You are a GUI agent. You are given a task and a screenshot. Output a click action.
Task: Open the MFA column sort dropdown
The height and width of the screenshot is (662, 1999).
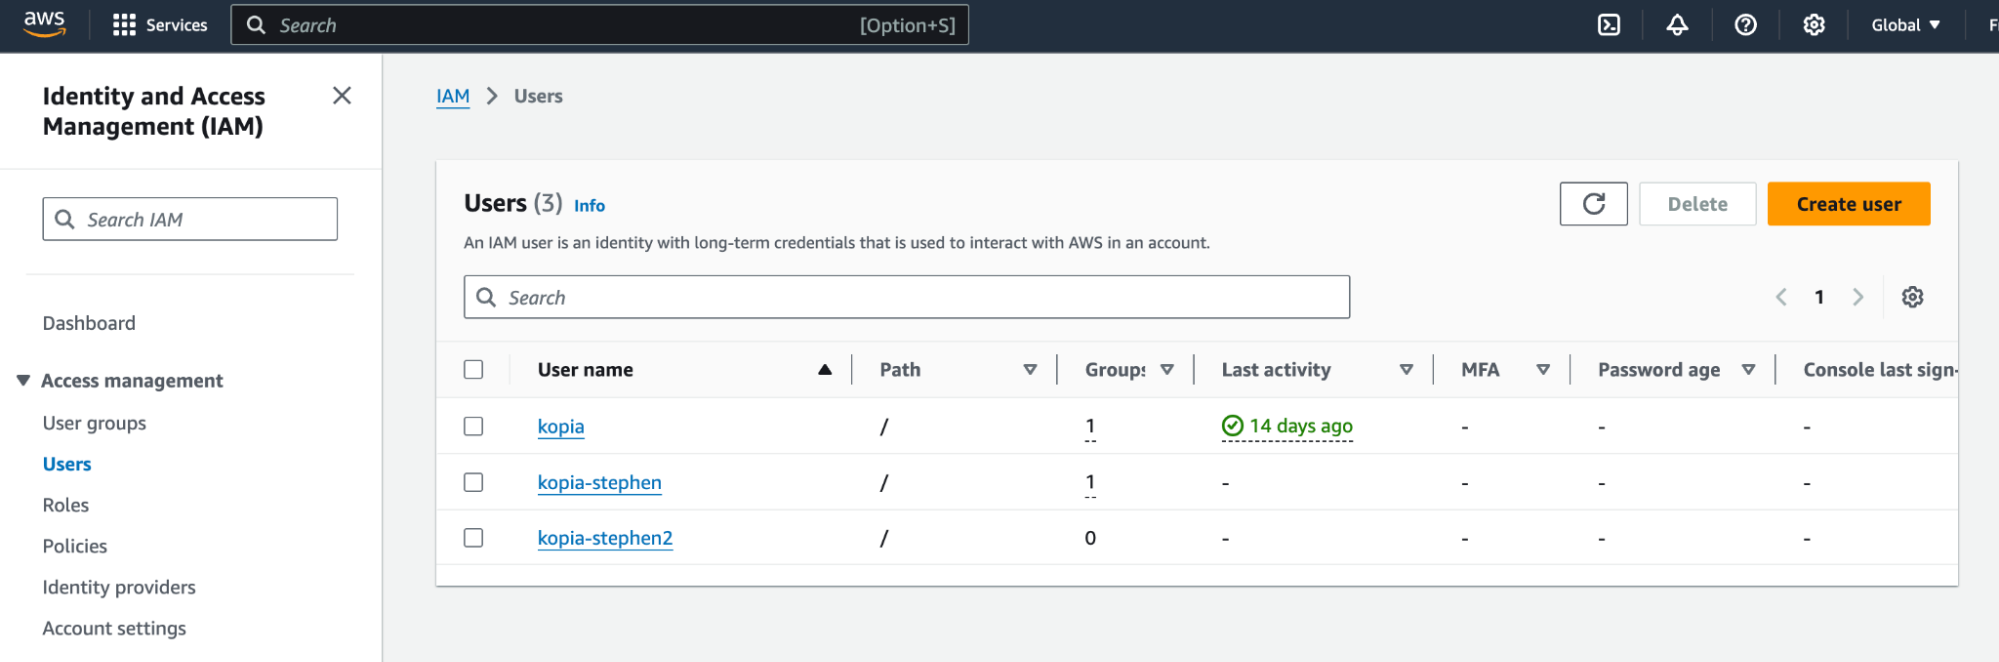(1543, 370)
